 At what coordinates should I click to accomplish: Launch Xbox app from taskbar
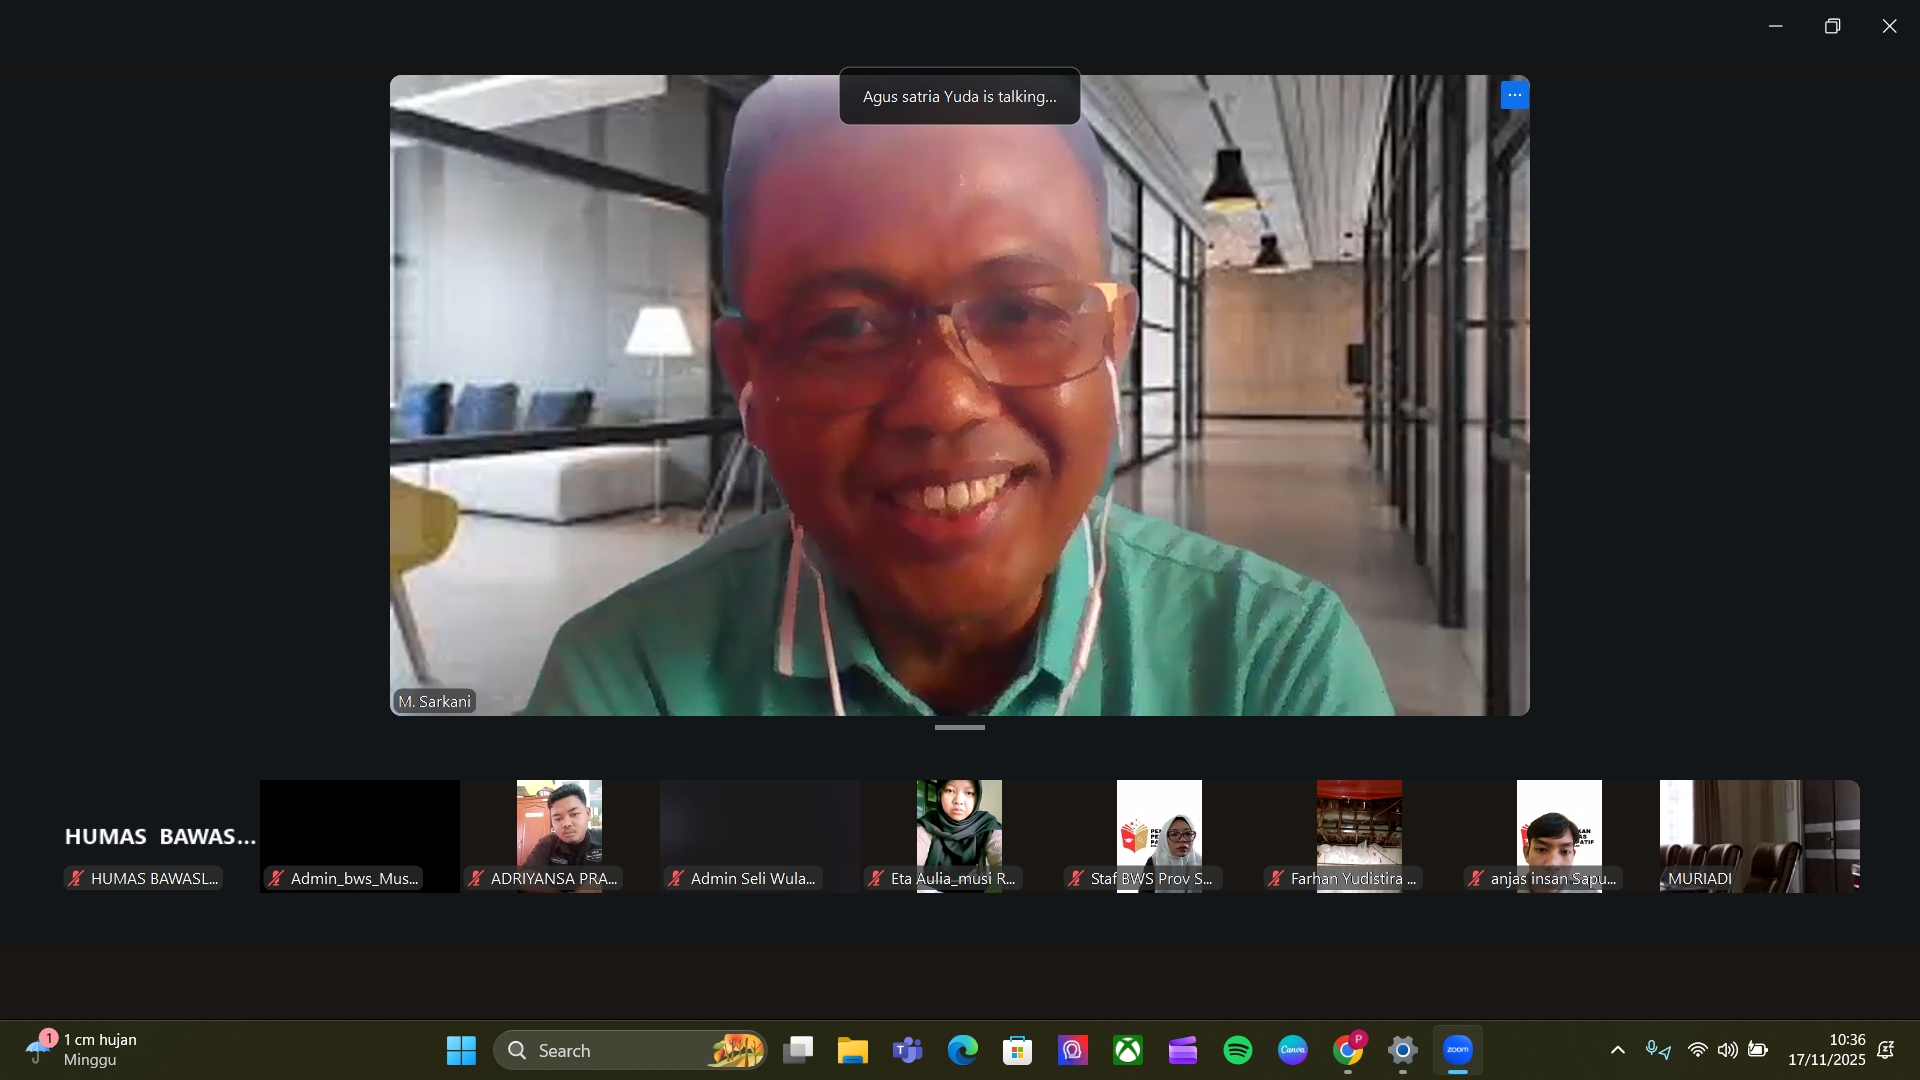point(1127,1050)
